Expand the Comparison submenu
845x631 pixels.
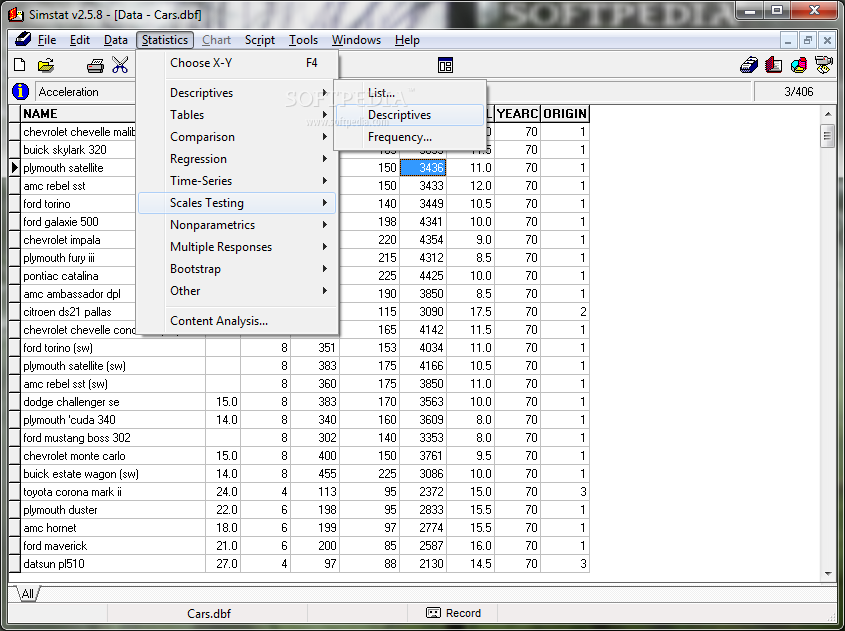237,137
